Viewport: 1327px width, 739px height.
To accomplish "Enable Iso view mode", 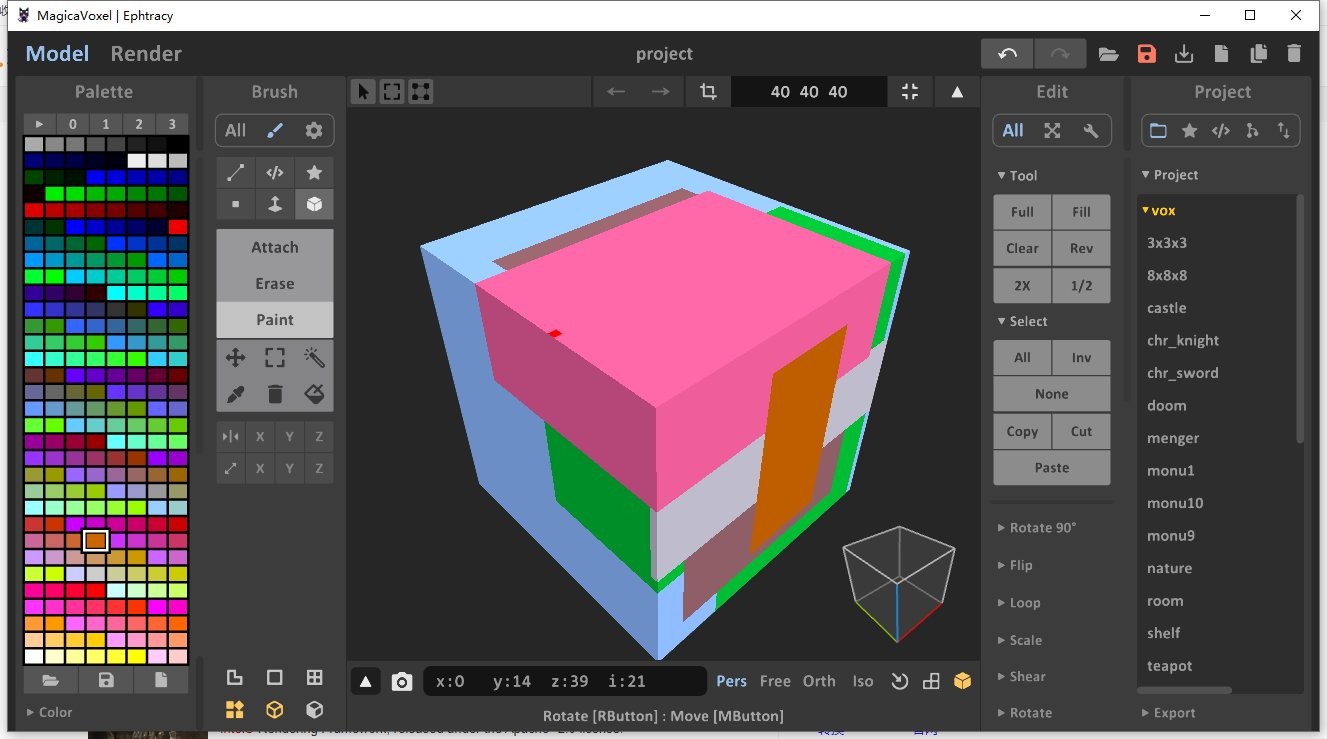I will click(x=862, y=681).
